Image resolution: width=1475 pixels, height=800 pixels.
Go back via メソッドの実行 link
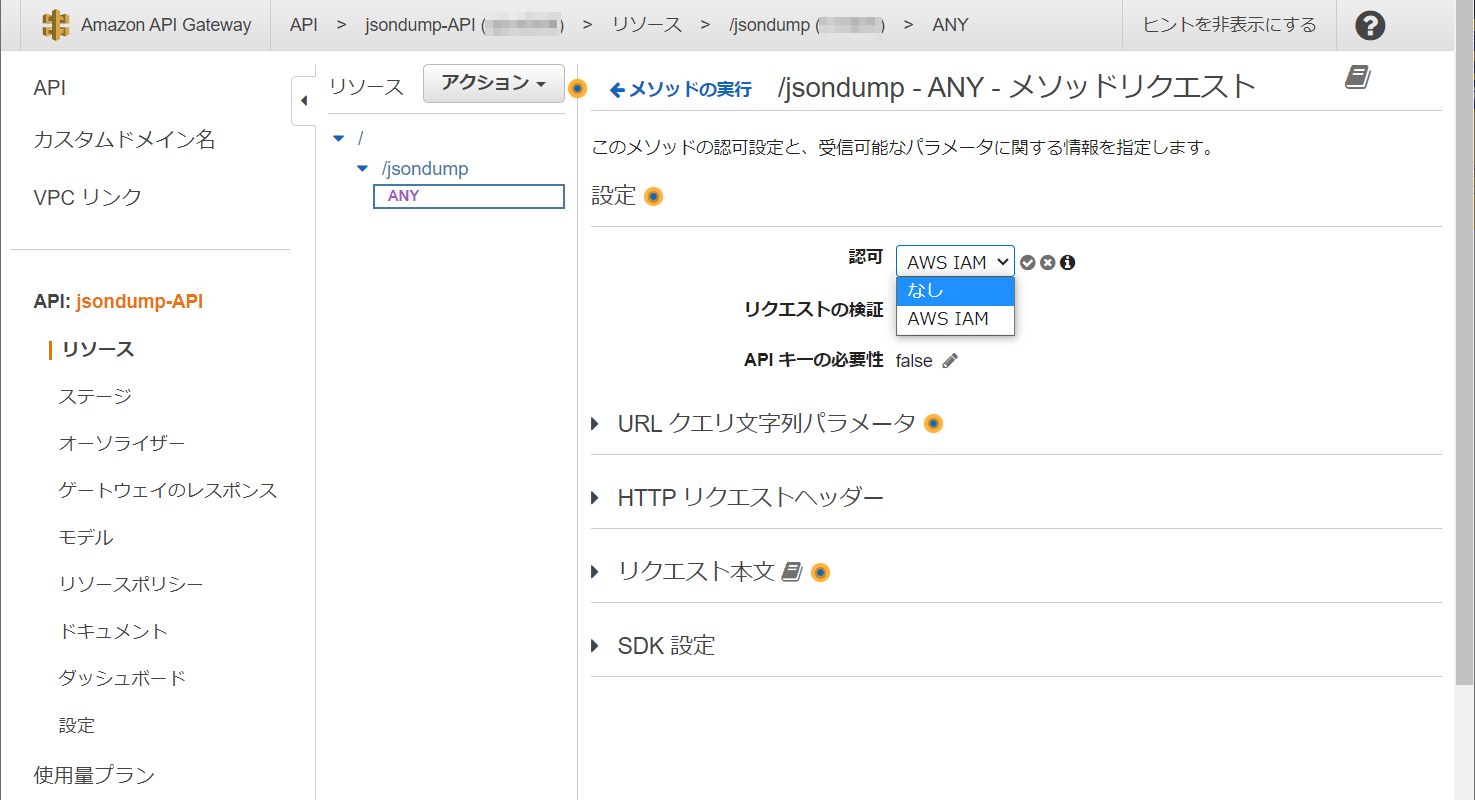(x=681, y=90)
